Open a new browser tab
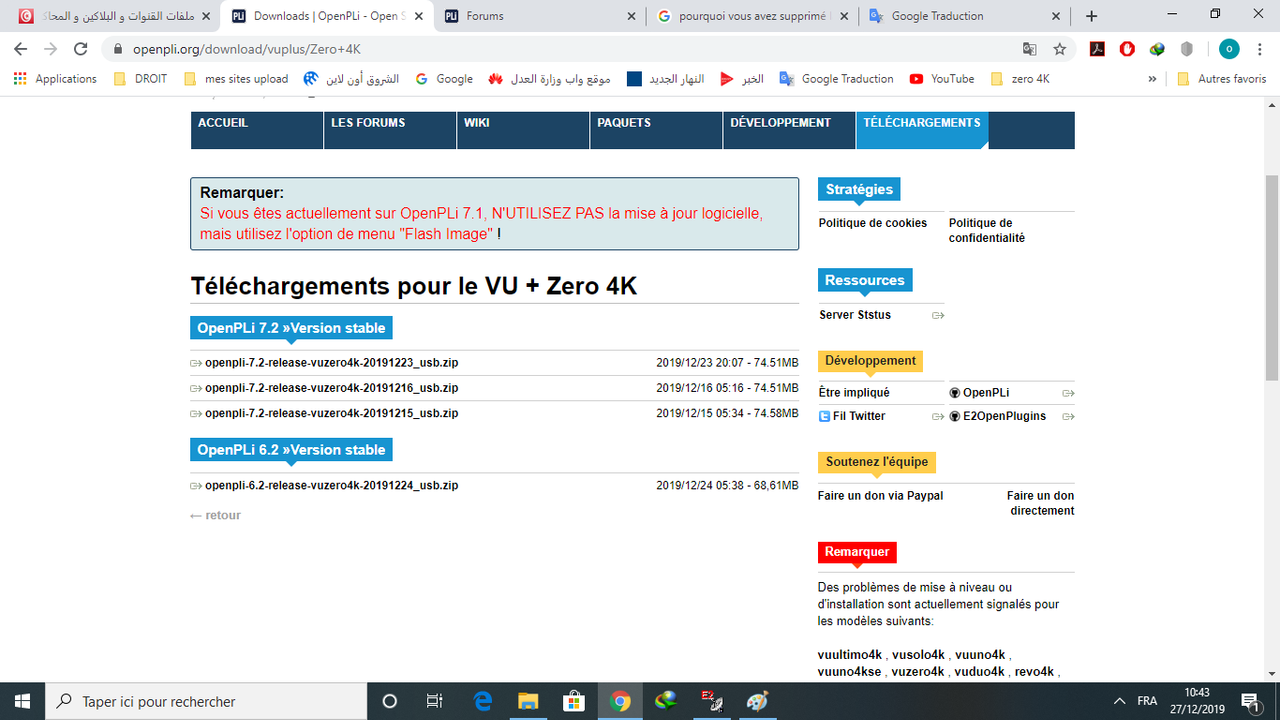The width and height of the screenshot is (1280, 720). (x=1091, y=16)
